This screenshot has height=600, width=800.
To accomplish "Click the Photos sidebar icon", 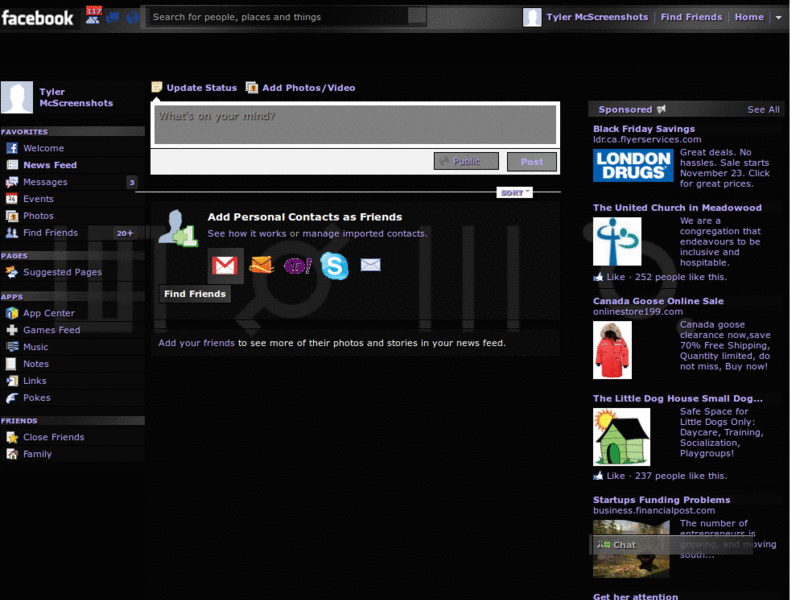I will 12,216.
